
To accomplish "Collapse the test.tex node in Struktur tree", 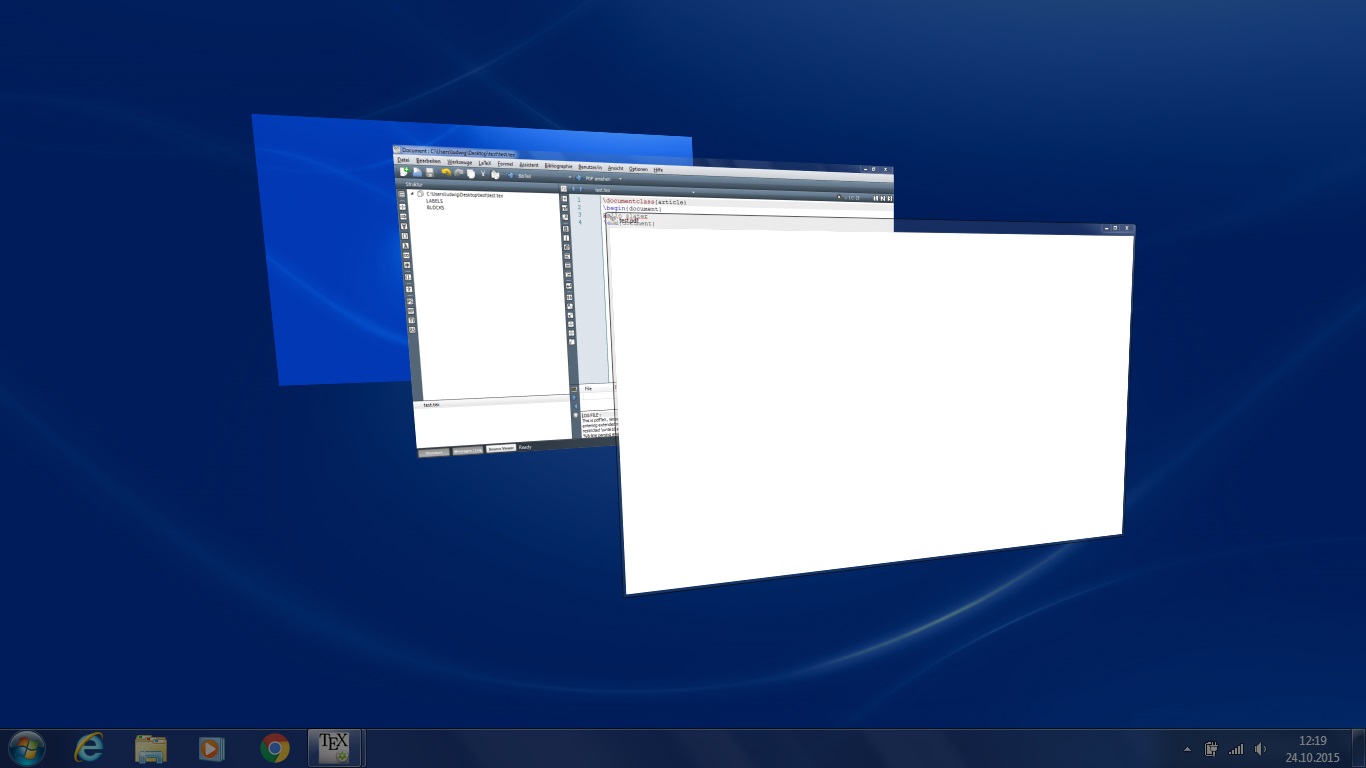I will (x=412, y=193).
